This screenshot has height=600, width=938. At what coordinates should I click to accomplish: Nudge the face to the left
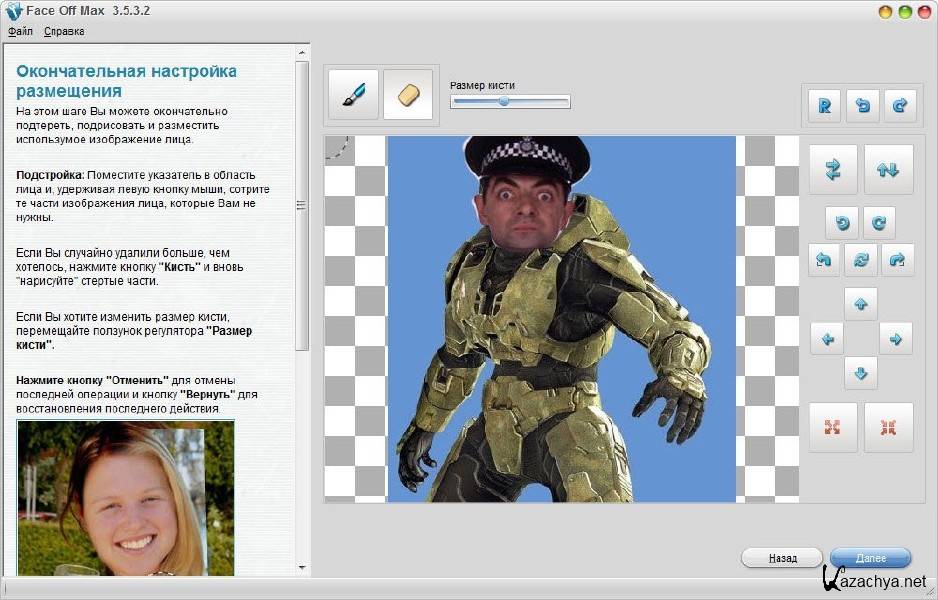pyautogui.click(x=826, y=339)
